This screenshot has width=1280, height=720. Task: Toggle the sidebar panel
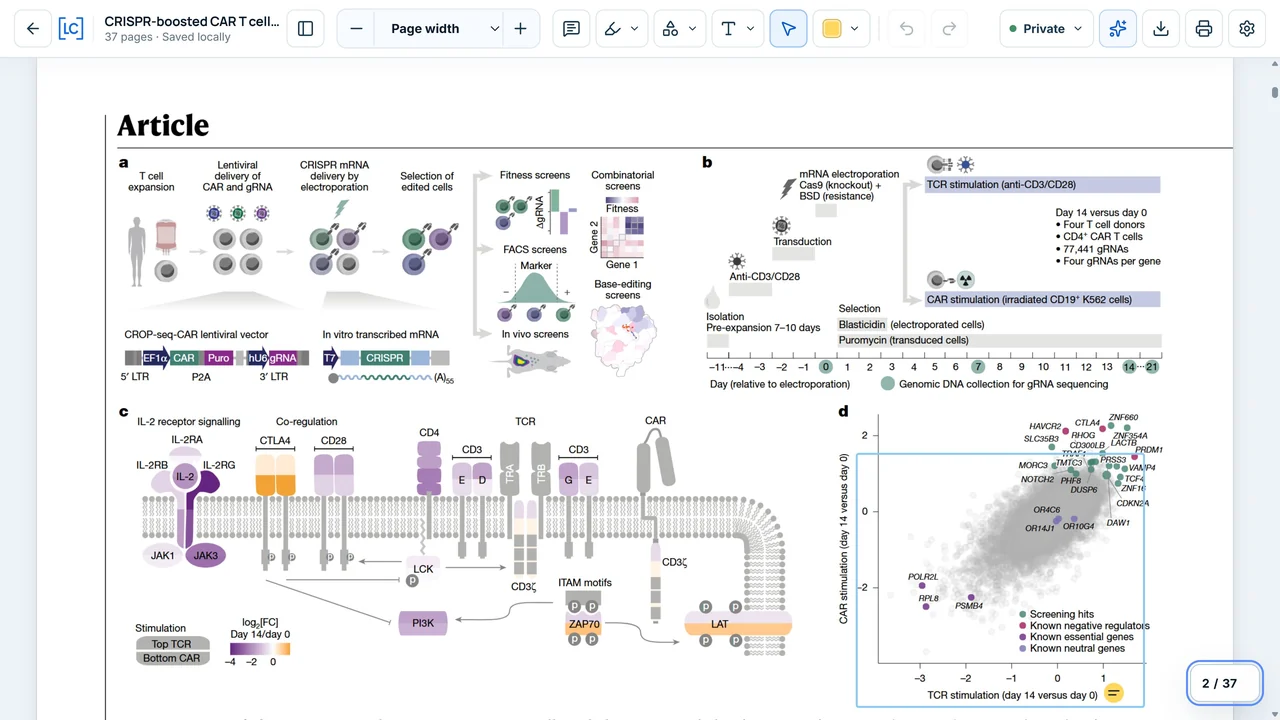point(306,29)
